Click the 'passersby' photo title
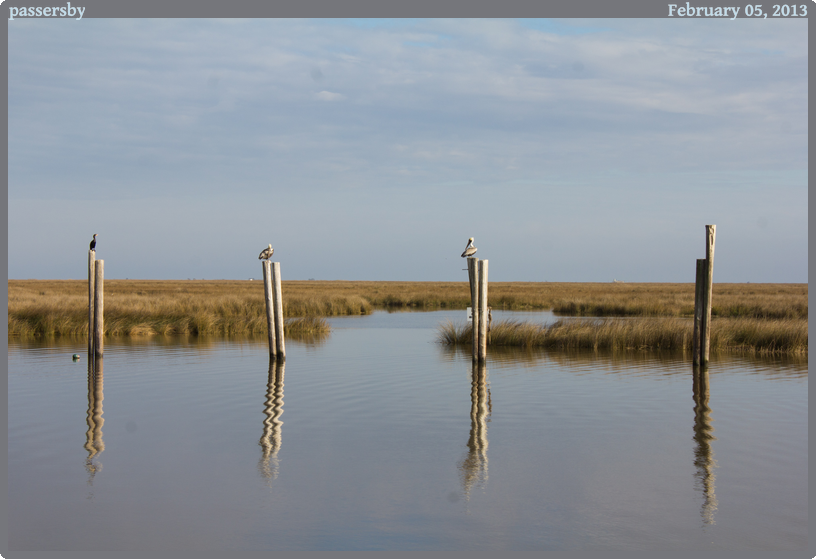This screenshot has width=816, height=559. [x=47, y=10]
